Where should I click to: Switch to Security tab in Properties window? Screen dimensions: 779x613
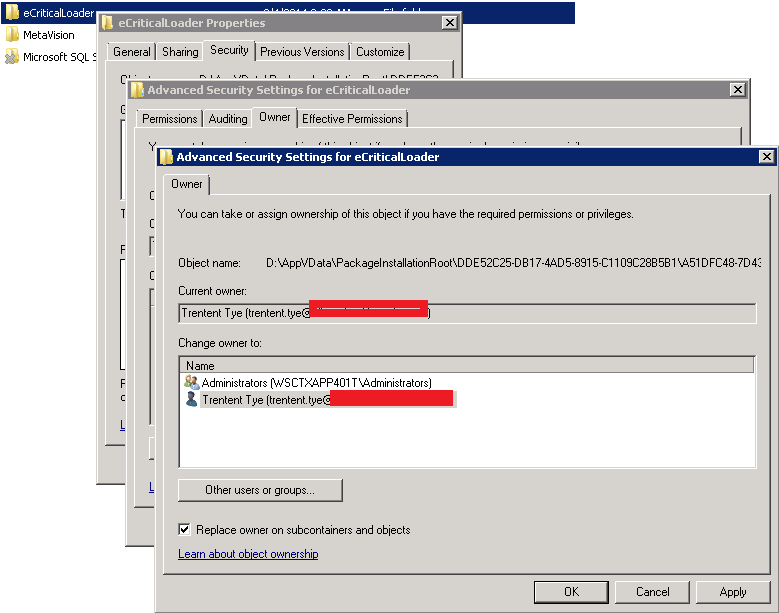229,50
